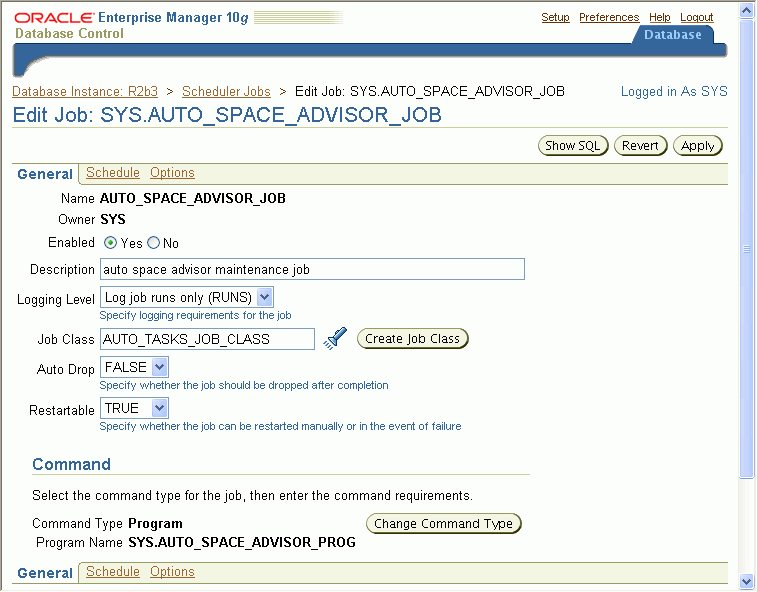Click the Revert button
Image resolution: width=757 pixels, height=592 pixels.
pos(640,146)
